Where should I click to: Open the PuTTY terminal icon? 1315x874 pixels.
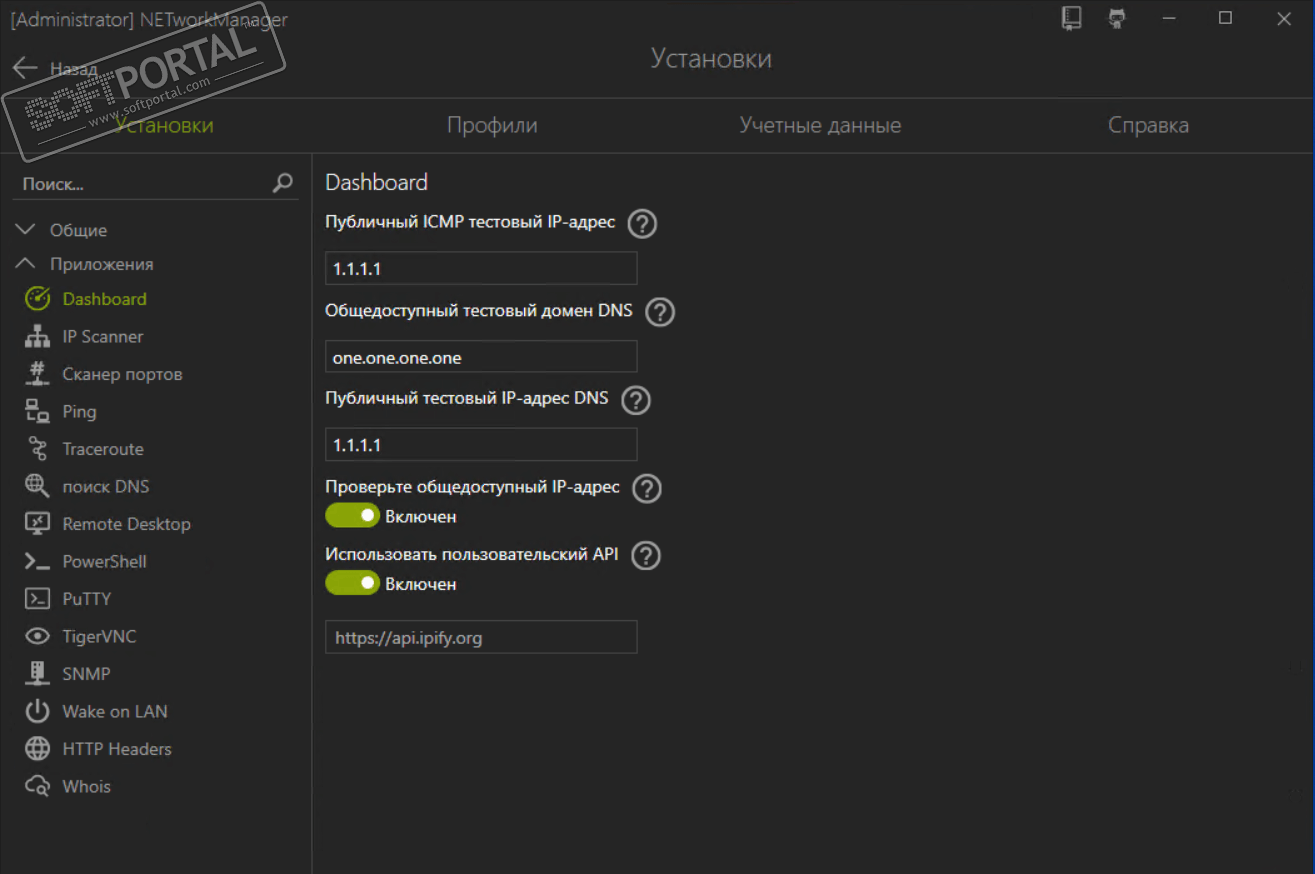(x=37, y=599)
